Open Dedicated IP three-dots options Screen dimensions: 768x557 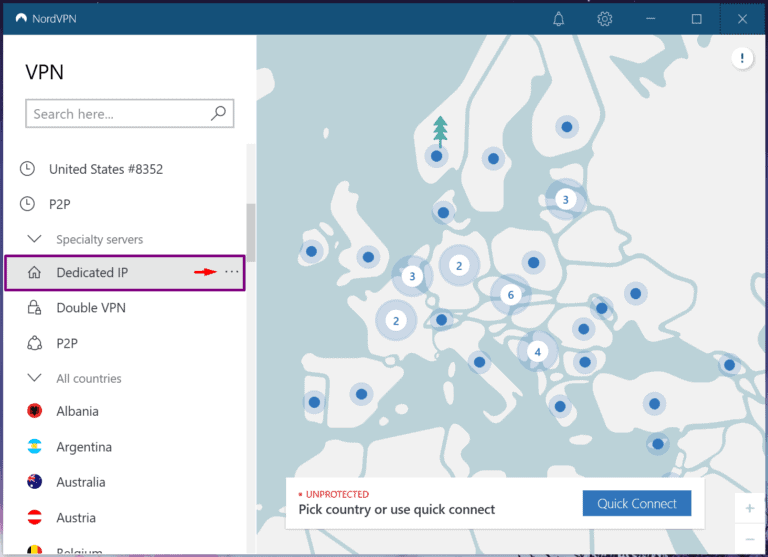click(232, 272)
